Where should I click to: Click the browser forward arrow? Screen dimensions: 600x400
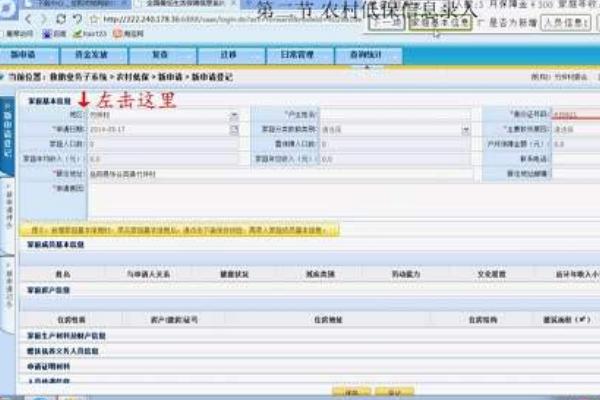(43, 19)
